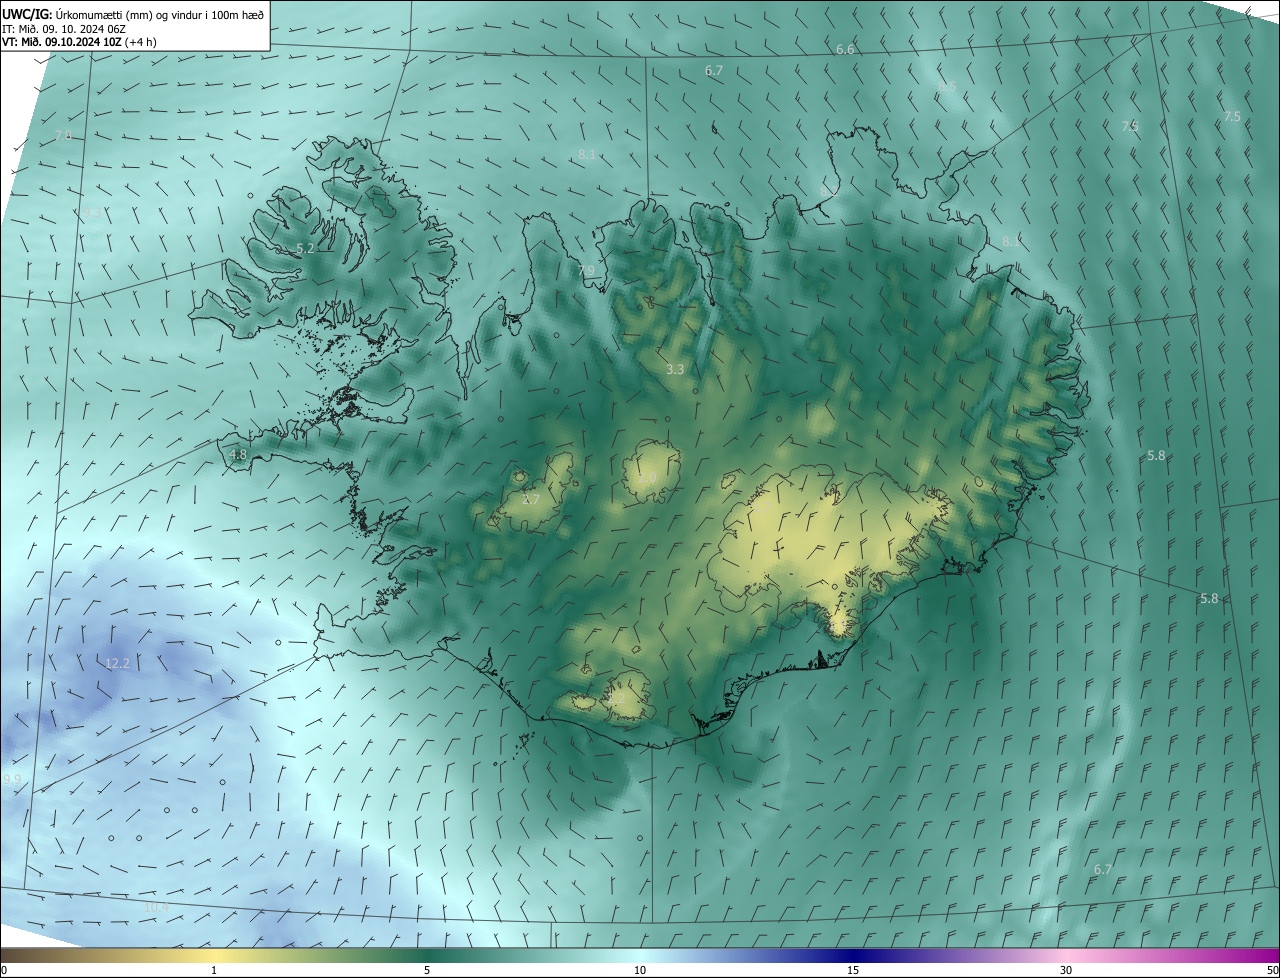This screenshot has width=1280, height=978.
Task: Click the 0 tick on the color scale
Action: point(3,970)
